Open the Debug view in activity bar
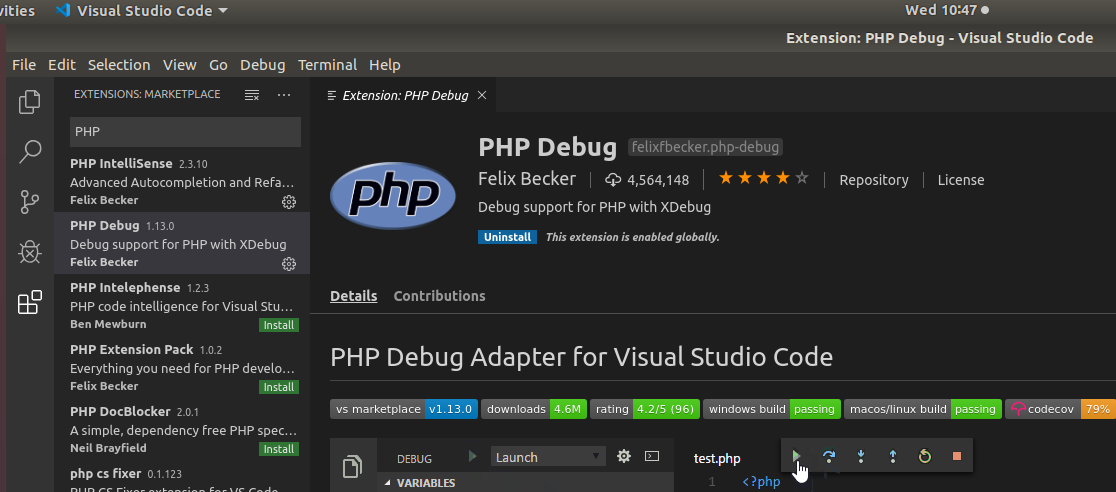This screenshot has height=492, width=1116. [29, 252]
